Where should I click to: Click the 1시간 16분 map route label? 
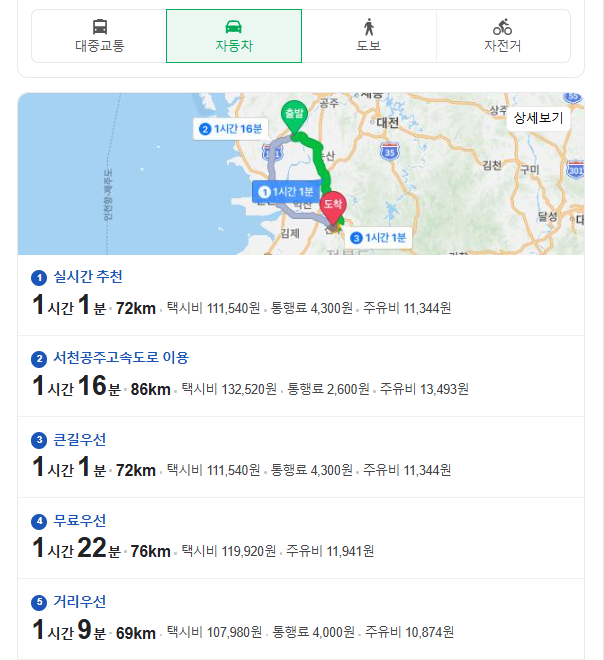click(x=230, y=129)
